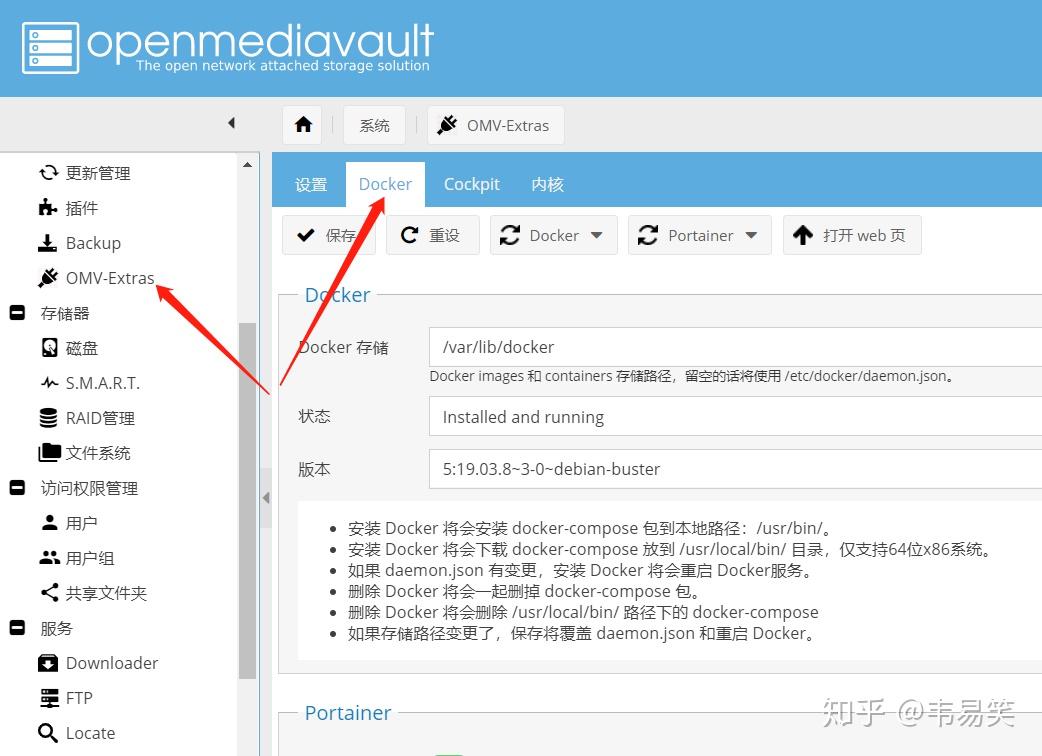This screenshot has height=756, width=1042.
Task: Open the Downloader service icon
Action: coord(48,662)
